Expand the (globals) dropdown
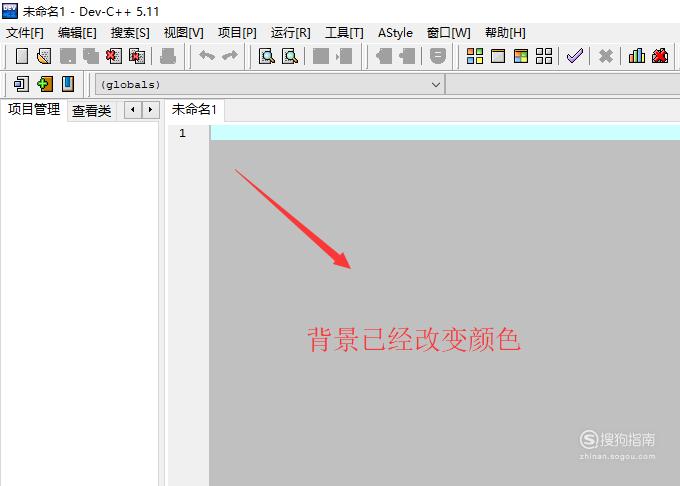The image size is (680, 486). (x=436, y=85)
